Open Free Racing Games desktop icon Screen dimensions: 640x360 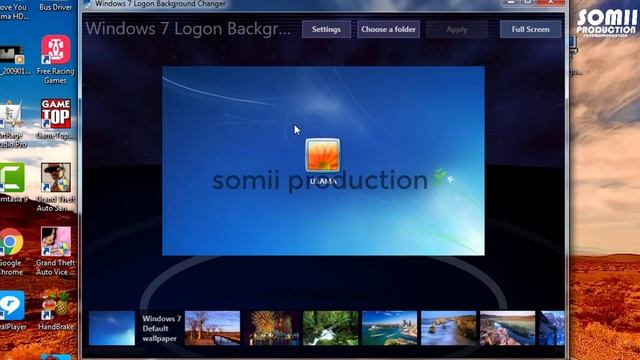[56, 60]
